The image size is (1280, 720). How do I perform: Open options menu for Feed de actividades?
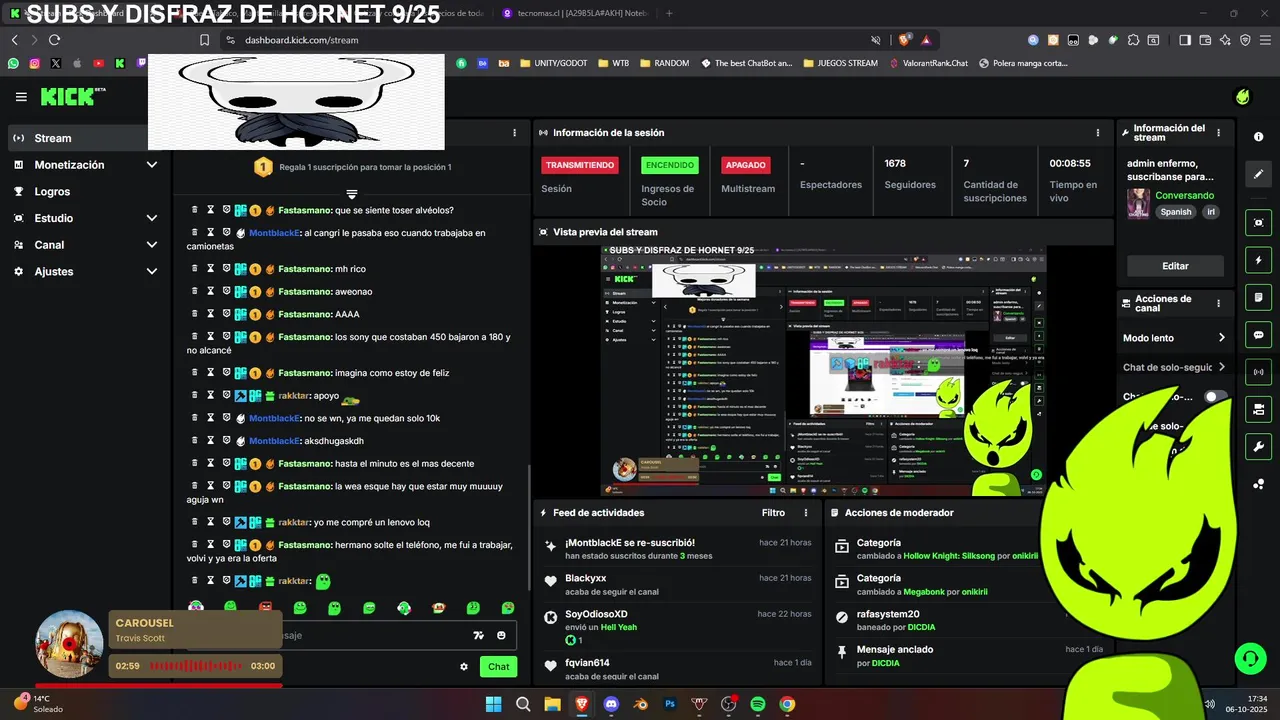point(806,513)
